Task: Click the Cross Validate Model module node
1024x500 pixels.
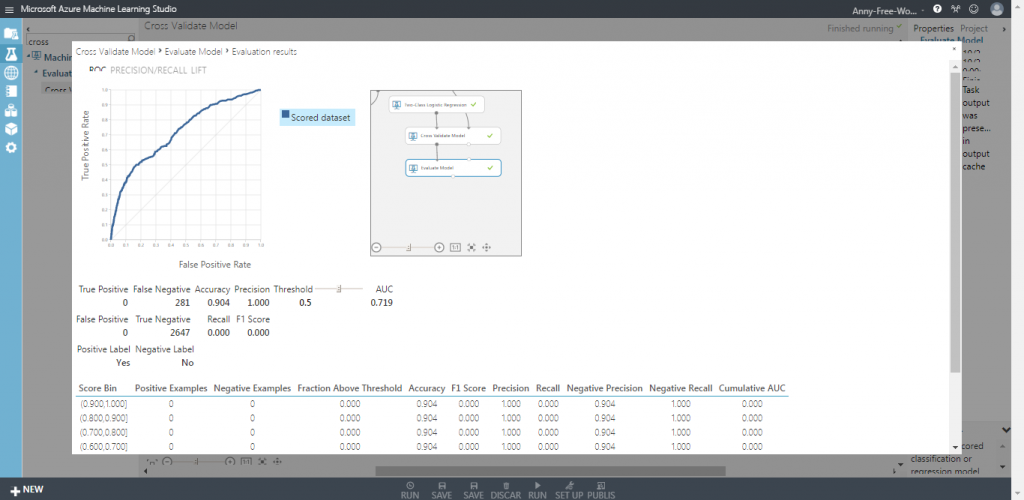Action: click(x=453, y=136)
